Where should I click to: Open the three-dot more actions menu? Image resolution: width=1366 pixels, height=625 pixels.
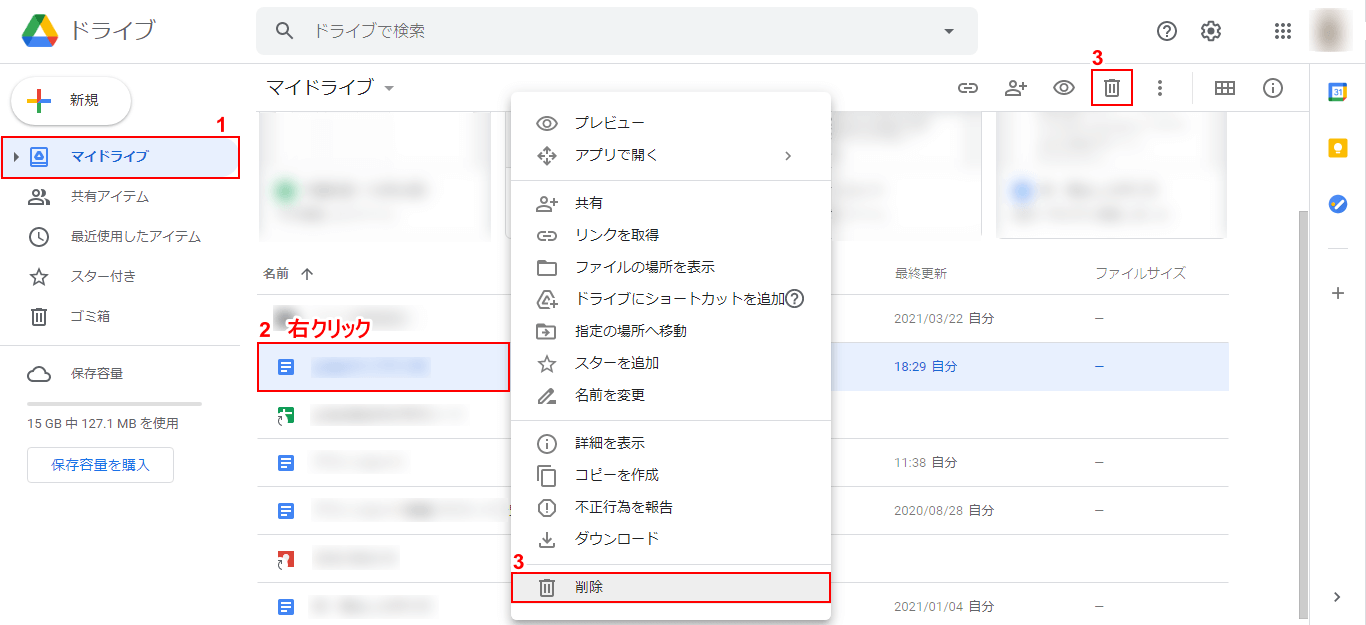(1160, 88)
